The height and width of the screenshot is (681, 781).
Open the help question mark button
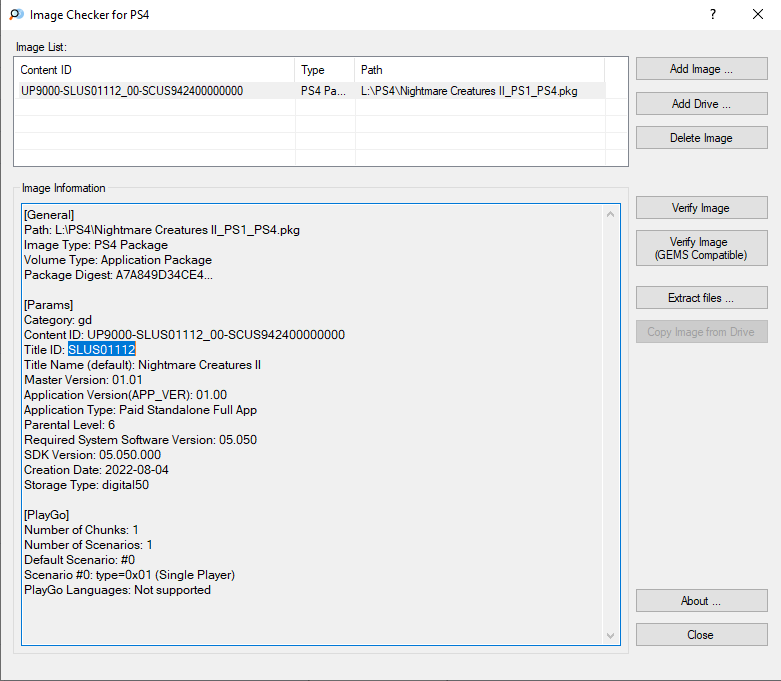pos(713,14)
